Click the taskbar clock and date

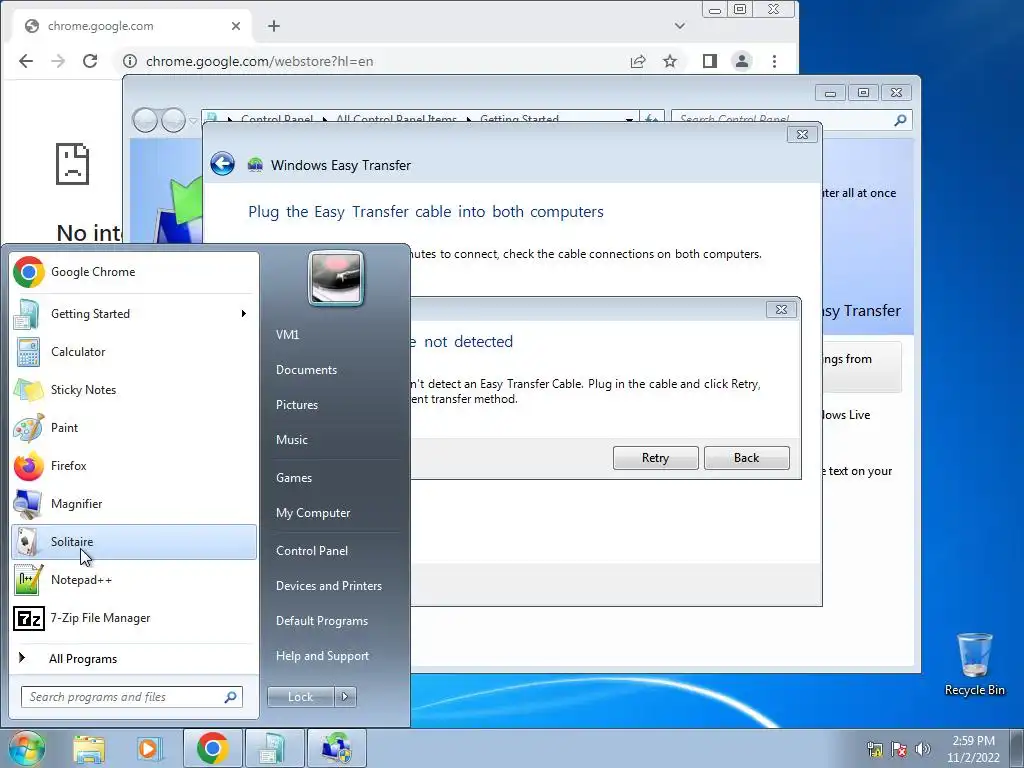973,749
